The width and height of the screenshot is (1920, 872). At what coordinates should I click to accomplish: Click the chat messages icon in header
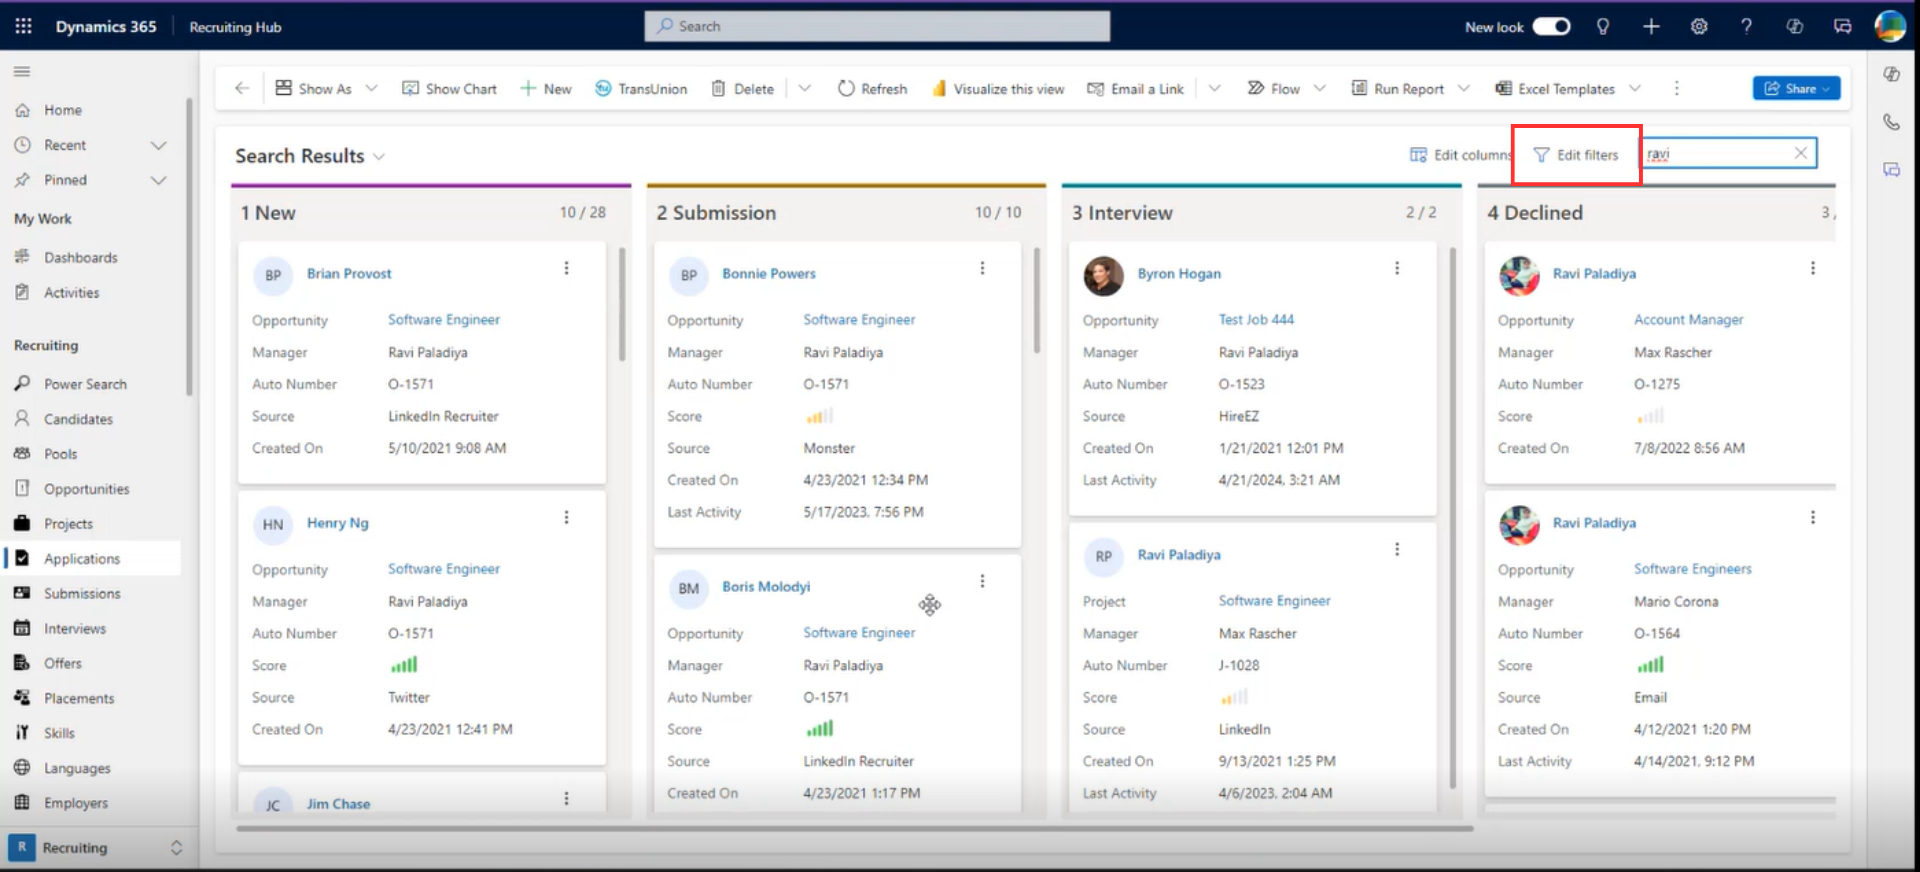point(1842,26)
